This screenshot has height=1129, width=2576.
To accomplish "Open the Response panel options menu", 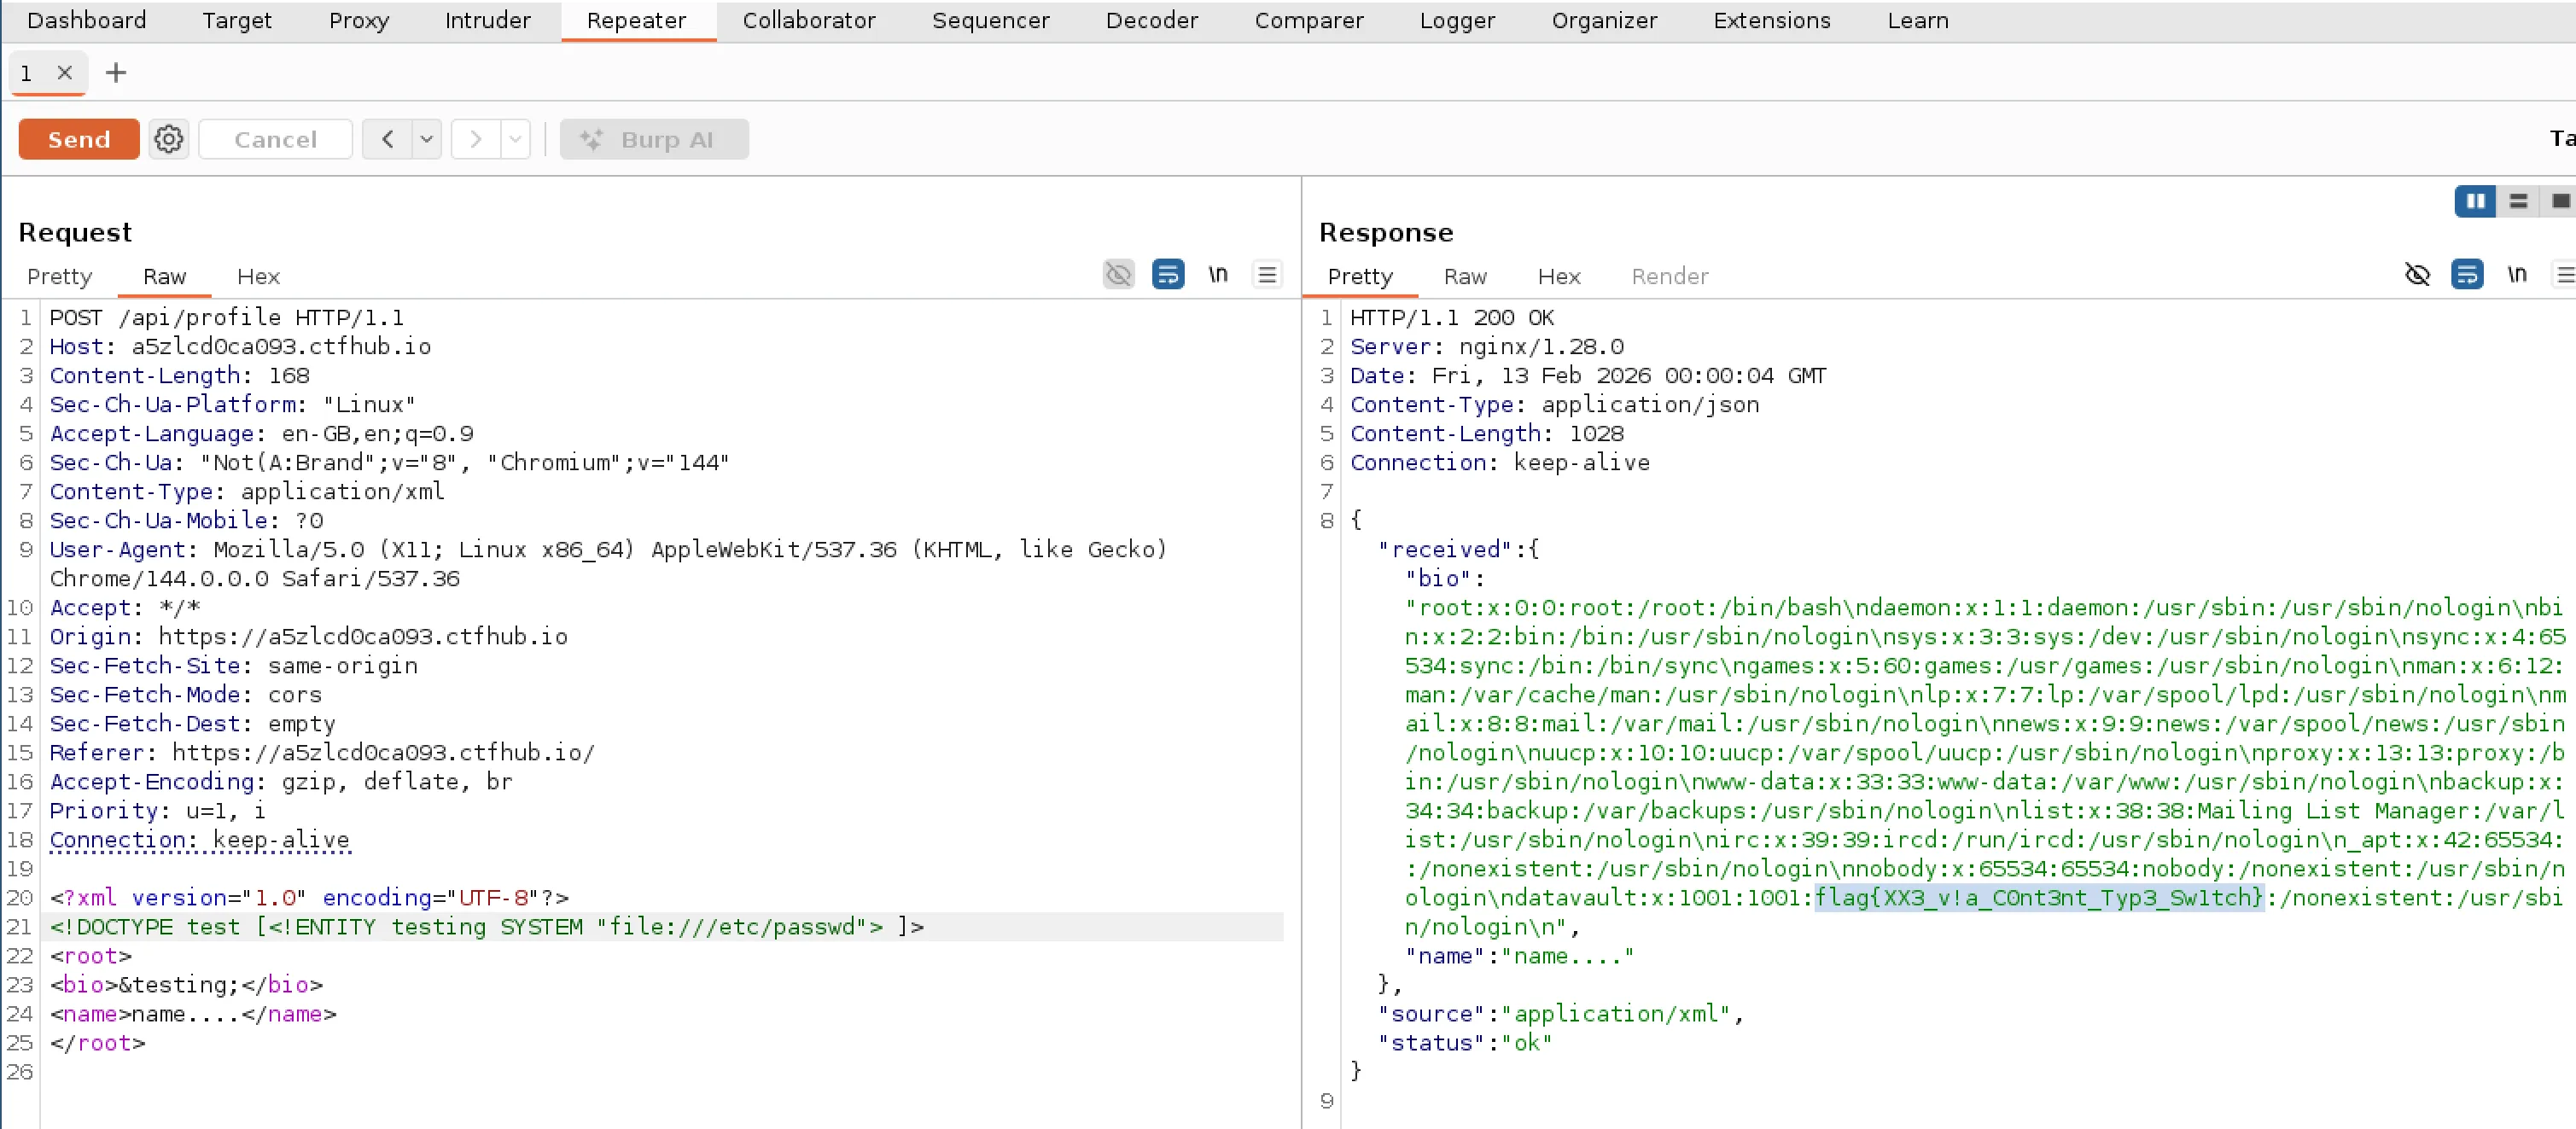I will (2566, 275).
